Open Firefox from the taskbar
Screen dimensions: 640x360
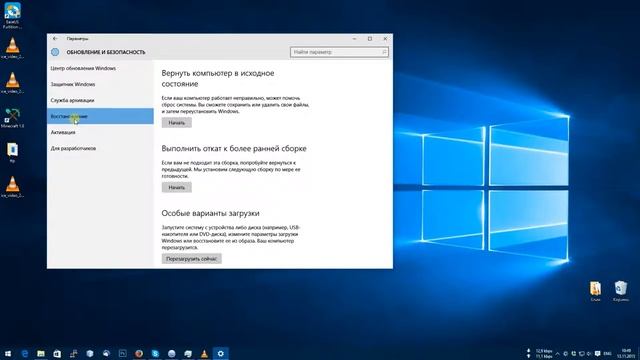pos(139,353)
